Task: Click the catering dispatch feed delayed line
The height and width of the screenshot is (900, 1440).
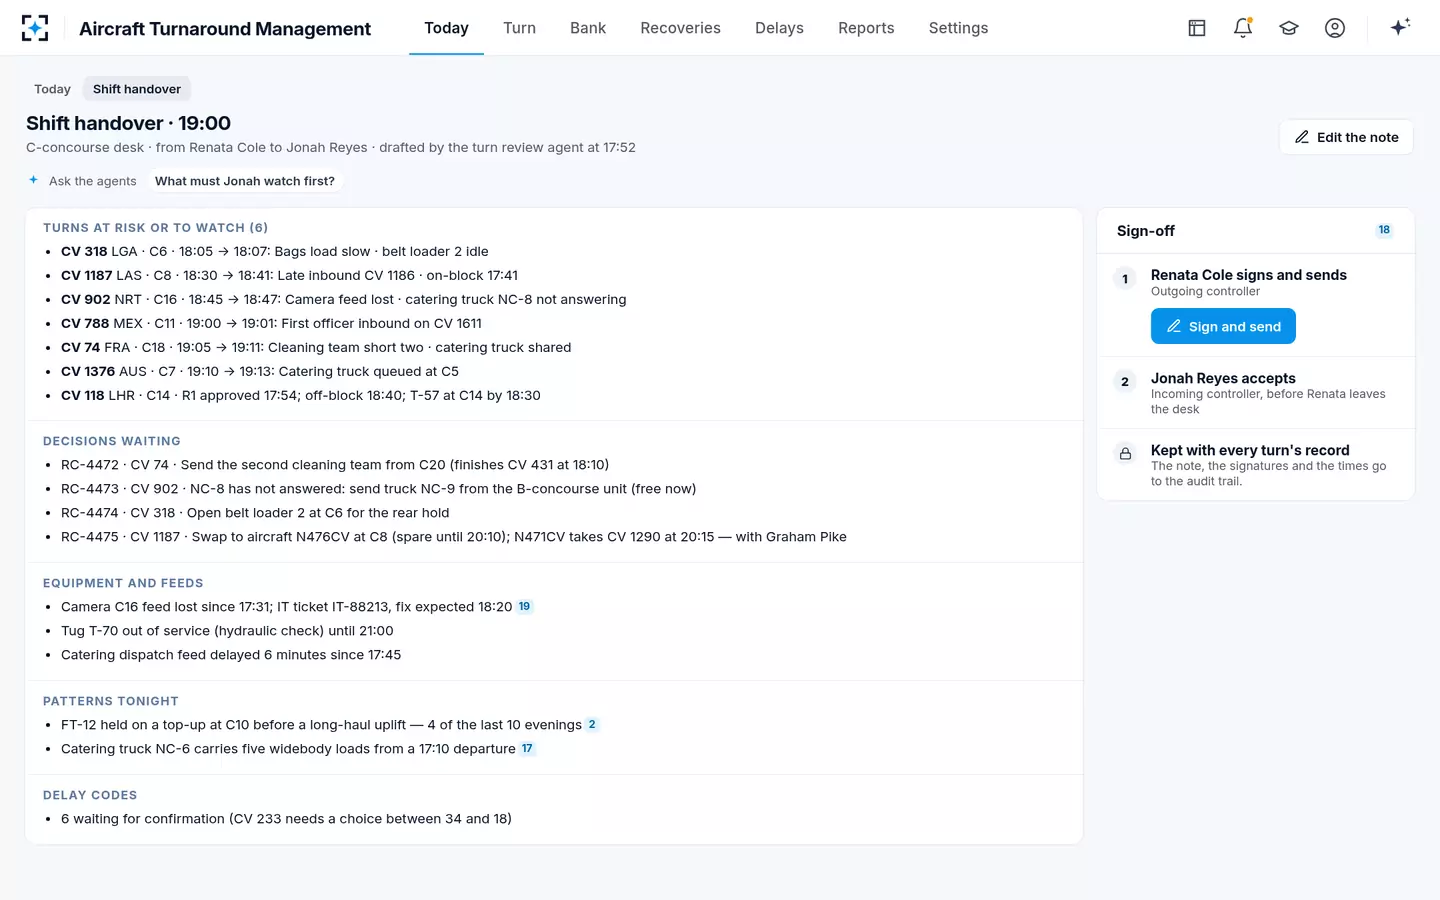Action: 231,655
